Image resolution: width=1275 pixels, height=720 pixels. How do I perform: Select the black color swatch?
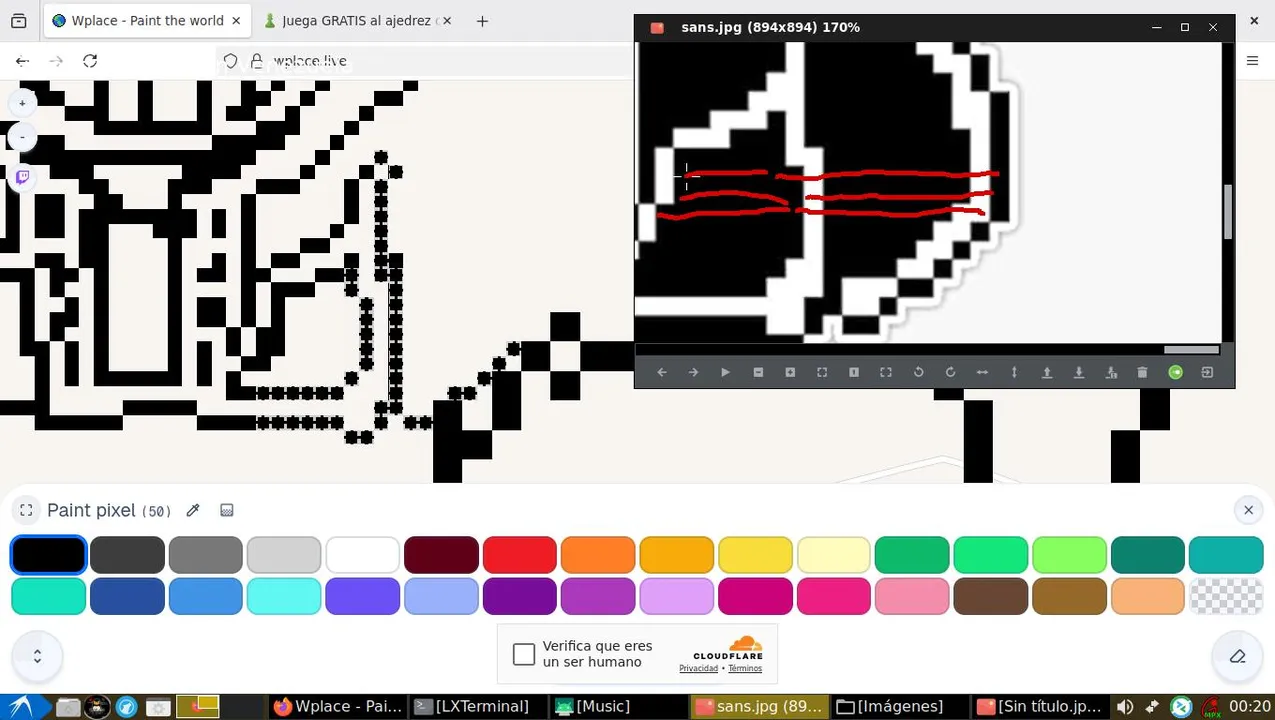[49, 555]
